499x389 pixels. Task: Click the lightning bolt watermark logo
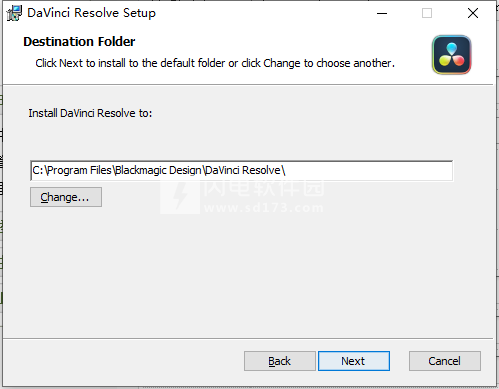point(180,196)
